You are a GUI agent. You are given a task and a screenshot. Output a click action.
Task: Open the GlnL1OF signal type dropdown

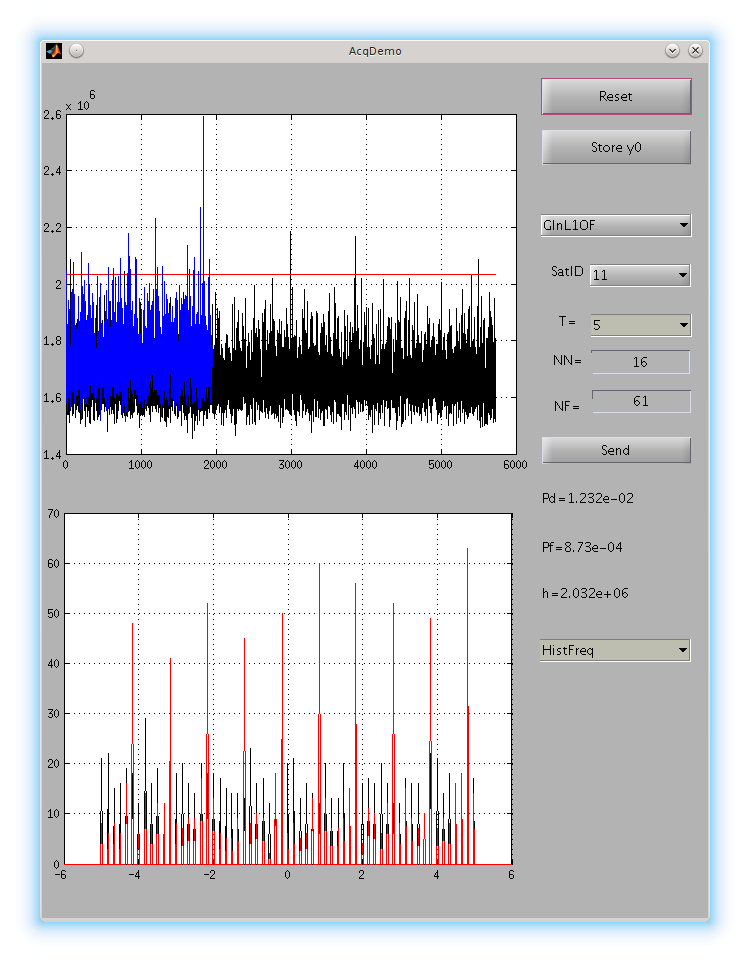pyautogui.click(x=615, y=225)
